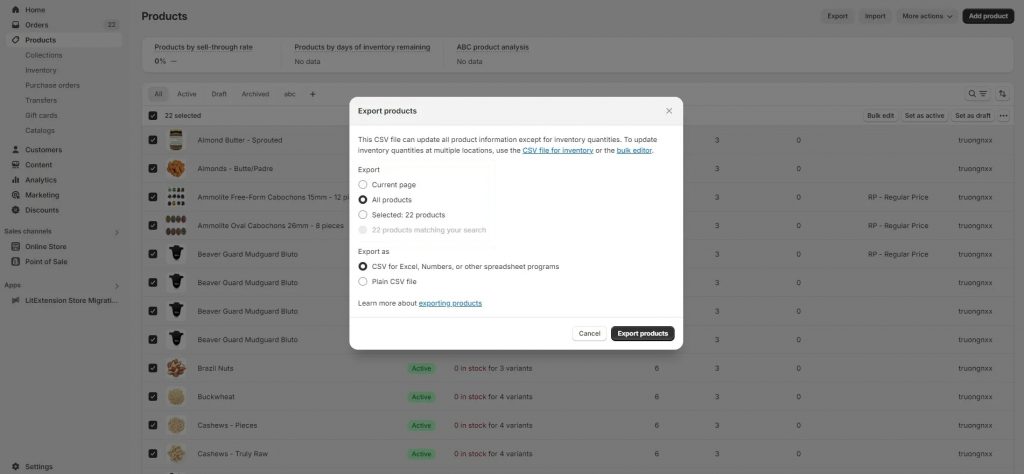Screen dimensions: 1024x474
Task: Click the Export products confirm button
Action: click(643, 334)
